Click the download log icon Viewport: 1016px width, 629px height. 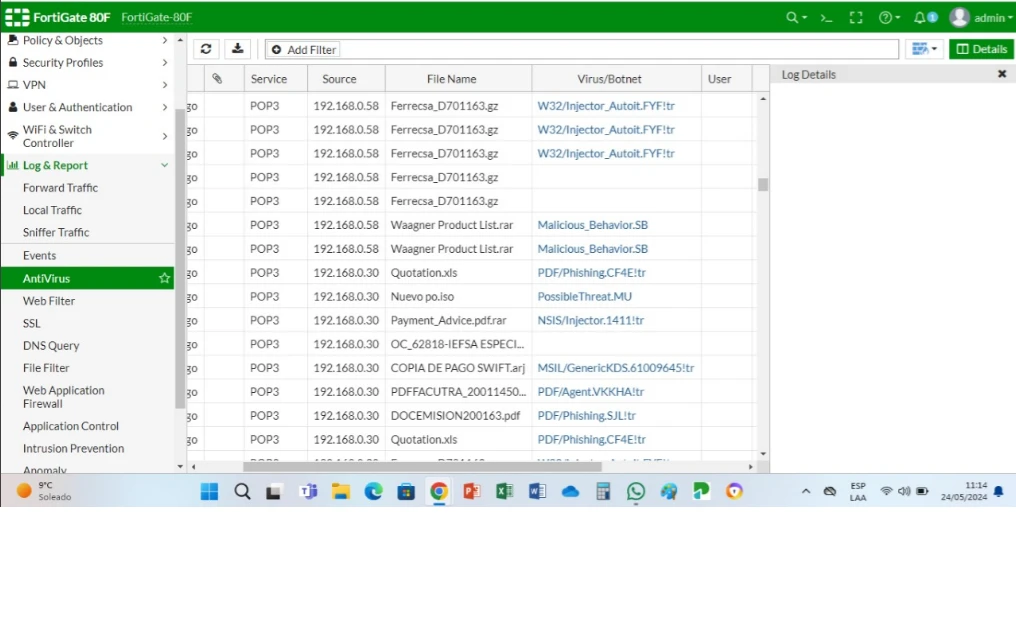[x=237, y=49]
